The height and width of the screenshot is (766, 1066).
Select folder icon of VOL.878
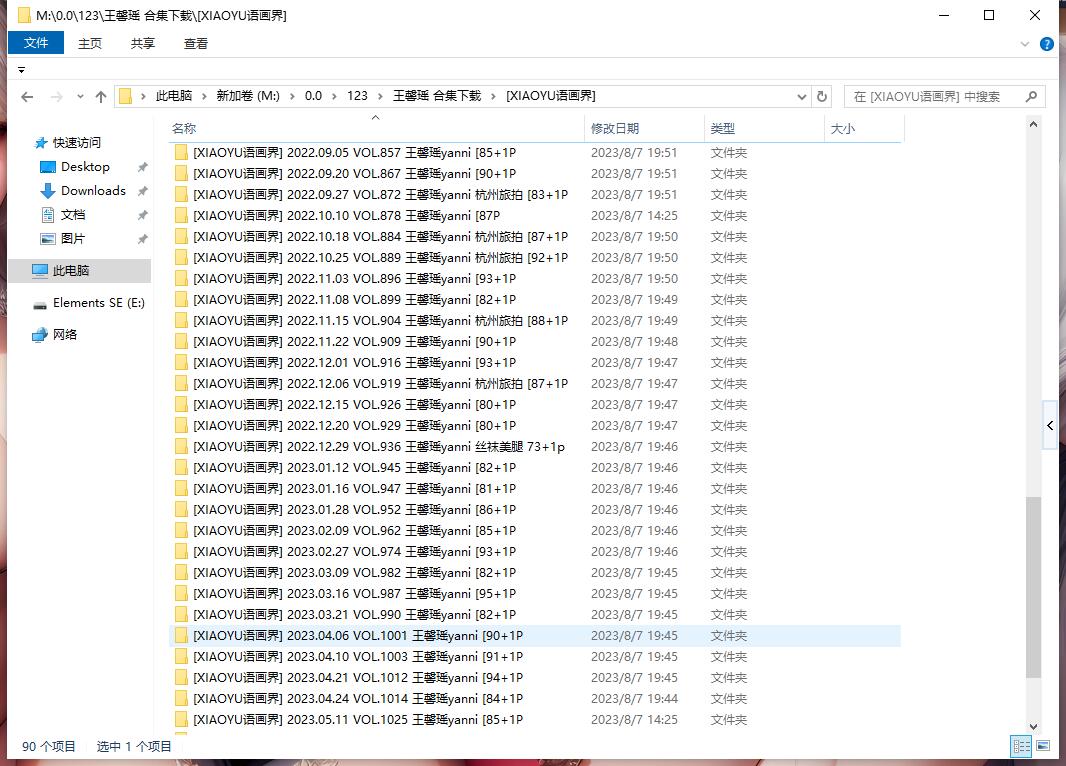[x=181, y=215]
